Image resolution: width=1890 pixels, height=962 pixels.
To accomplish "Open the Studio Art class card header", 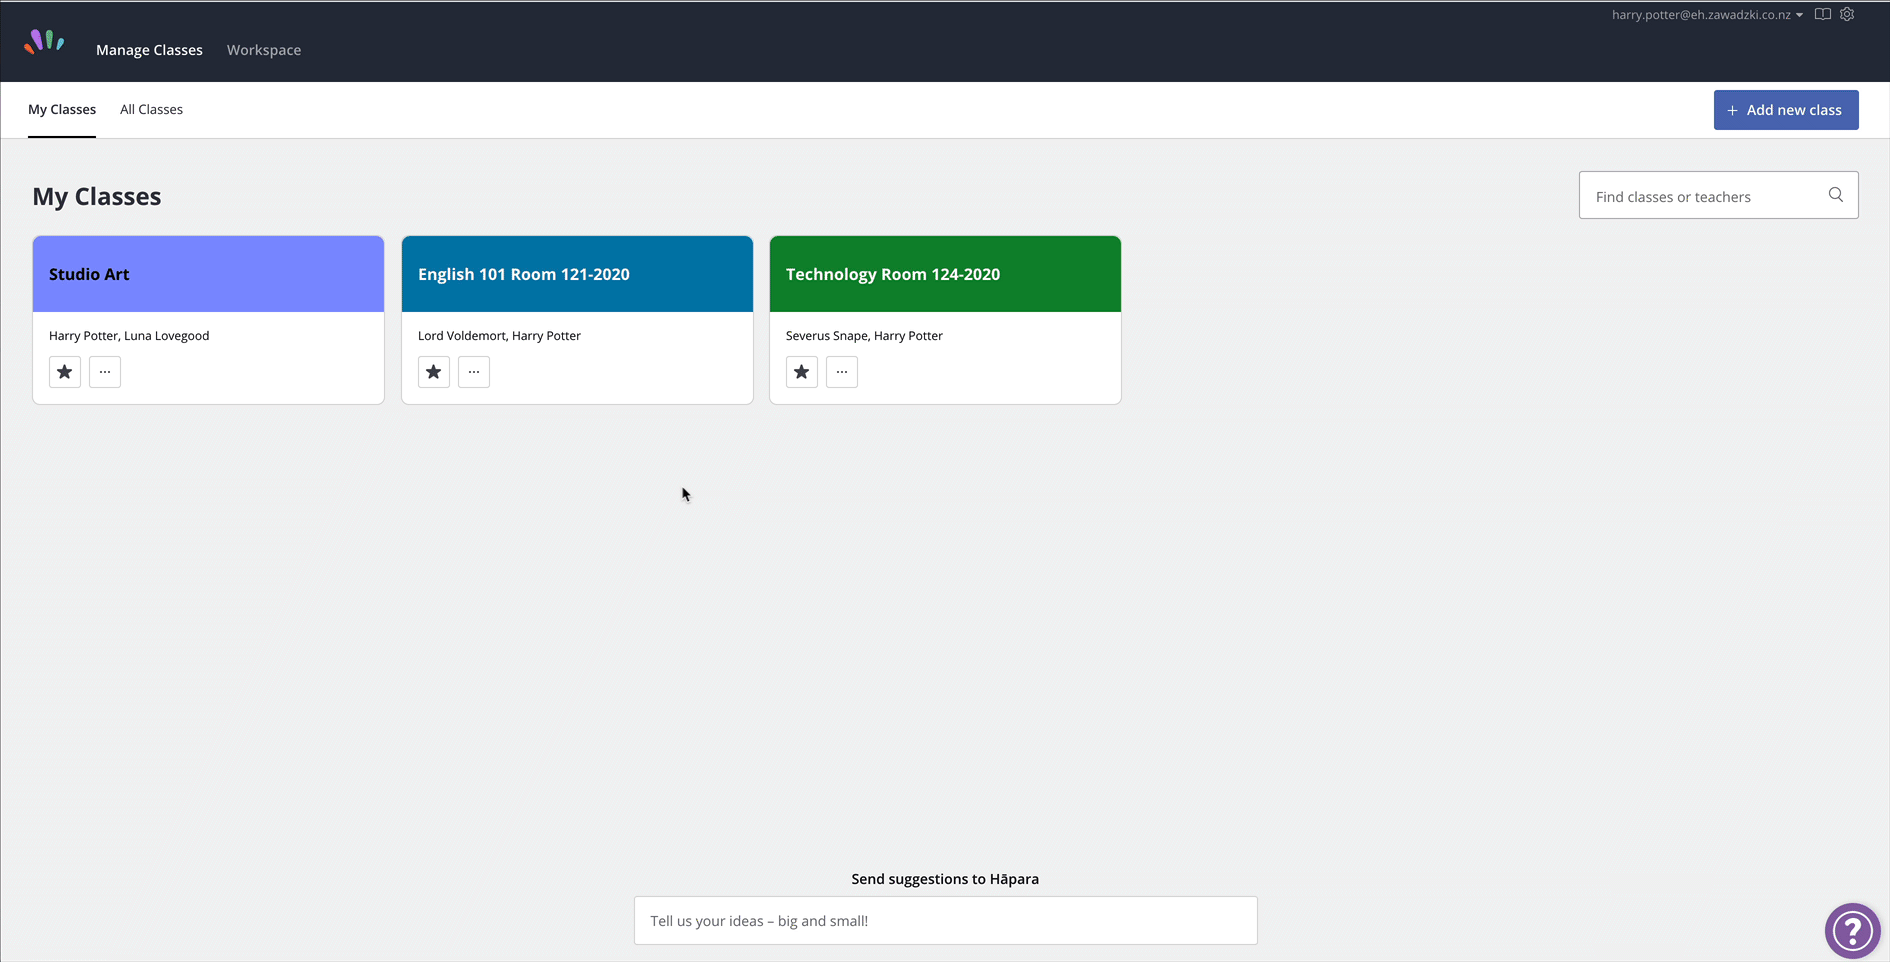I will coord(208,274).
